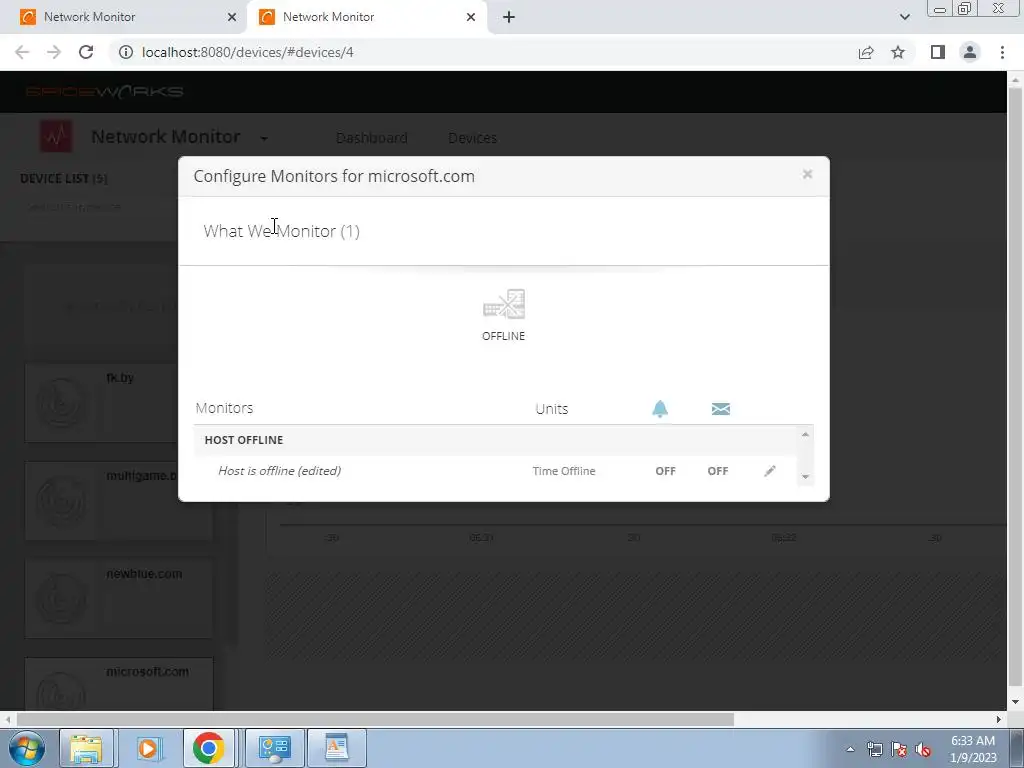Close the active Network Monitor tab

pos(471,17)
